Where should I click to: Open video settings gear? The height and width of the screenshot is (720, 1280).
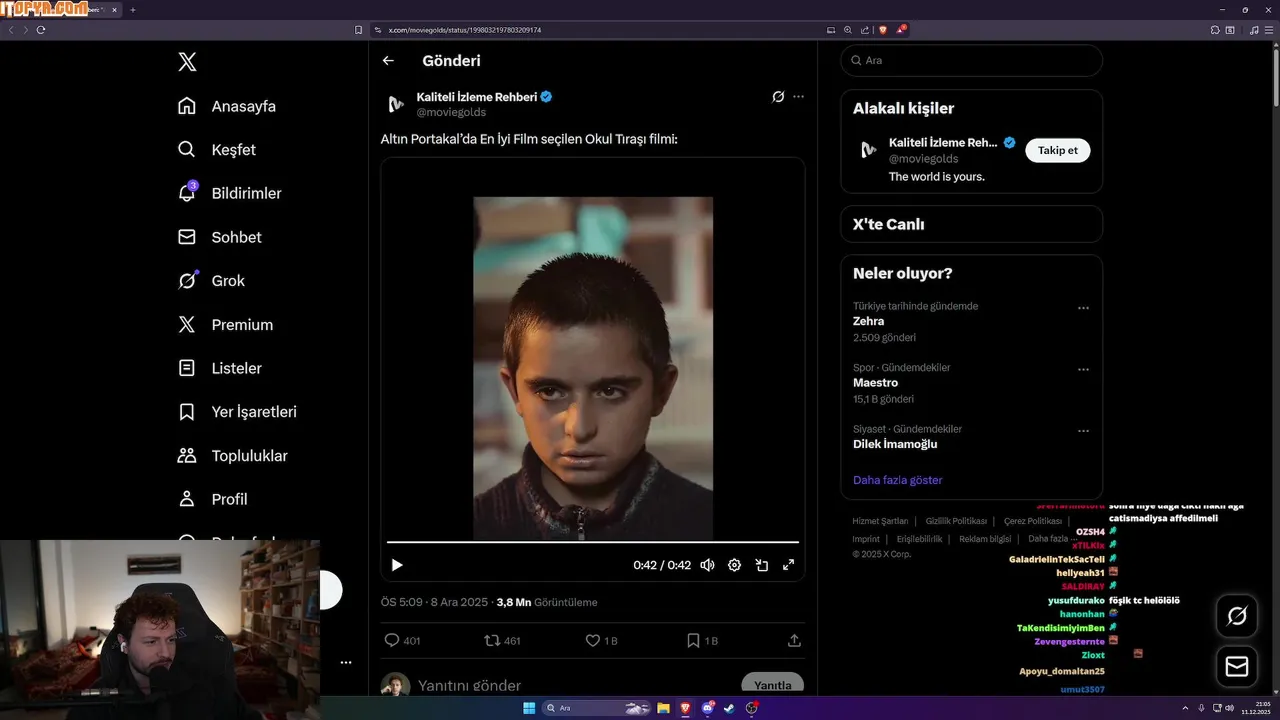(x=734, y=565)
